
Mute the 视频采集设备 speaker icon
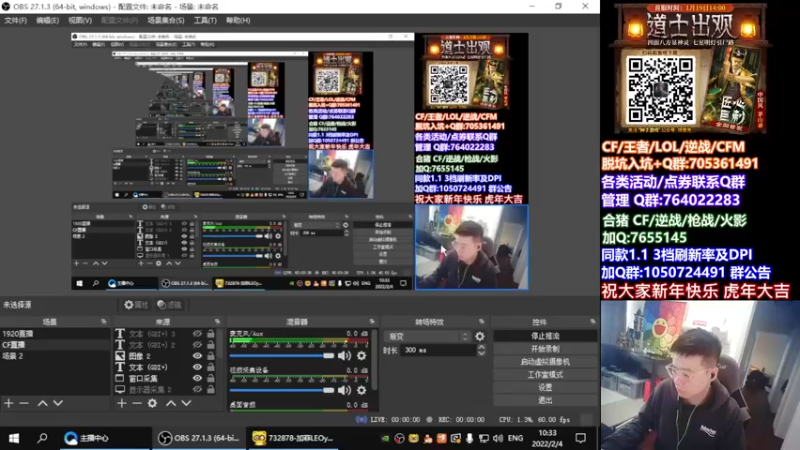tap(344, 390)
